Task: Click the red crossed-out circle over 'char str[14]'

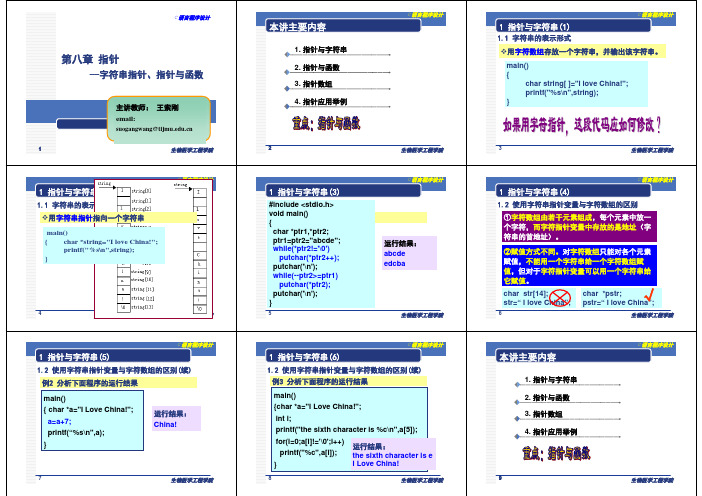Action: [560, 298]
